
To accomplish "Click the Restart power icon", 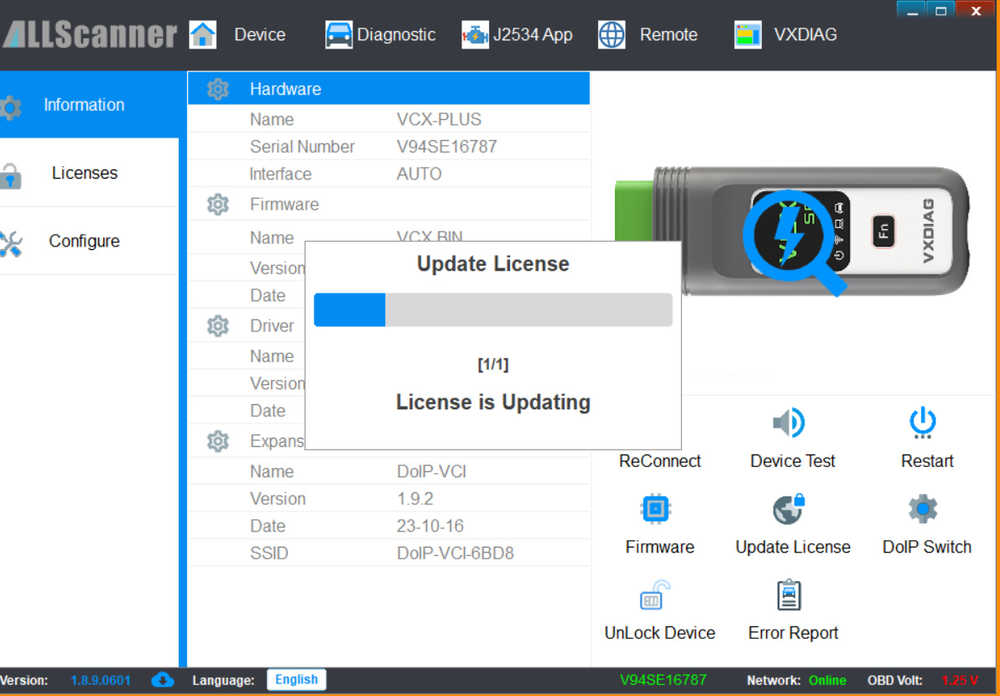I will point(923,422).
